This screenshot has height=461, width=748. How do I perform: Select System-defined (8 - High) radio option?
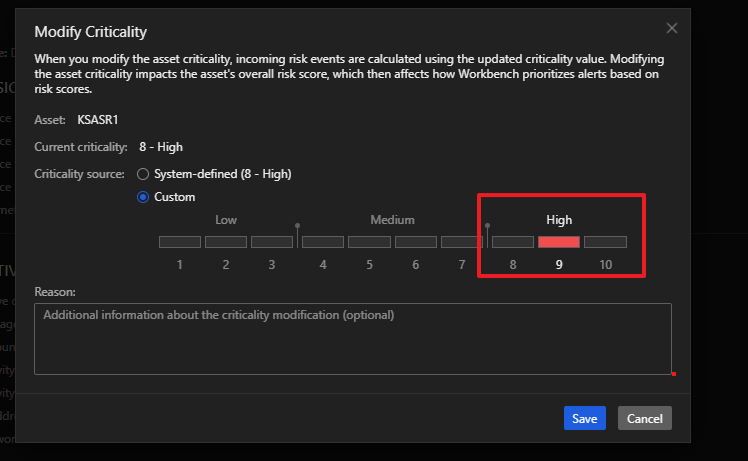[143, 174]
